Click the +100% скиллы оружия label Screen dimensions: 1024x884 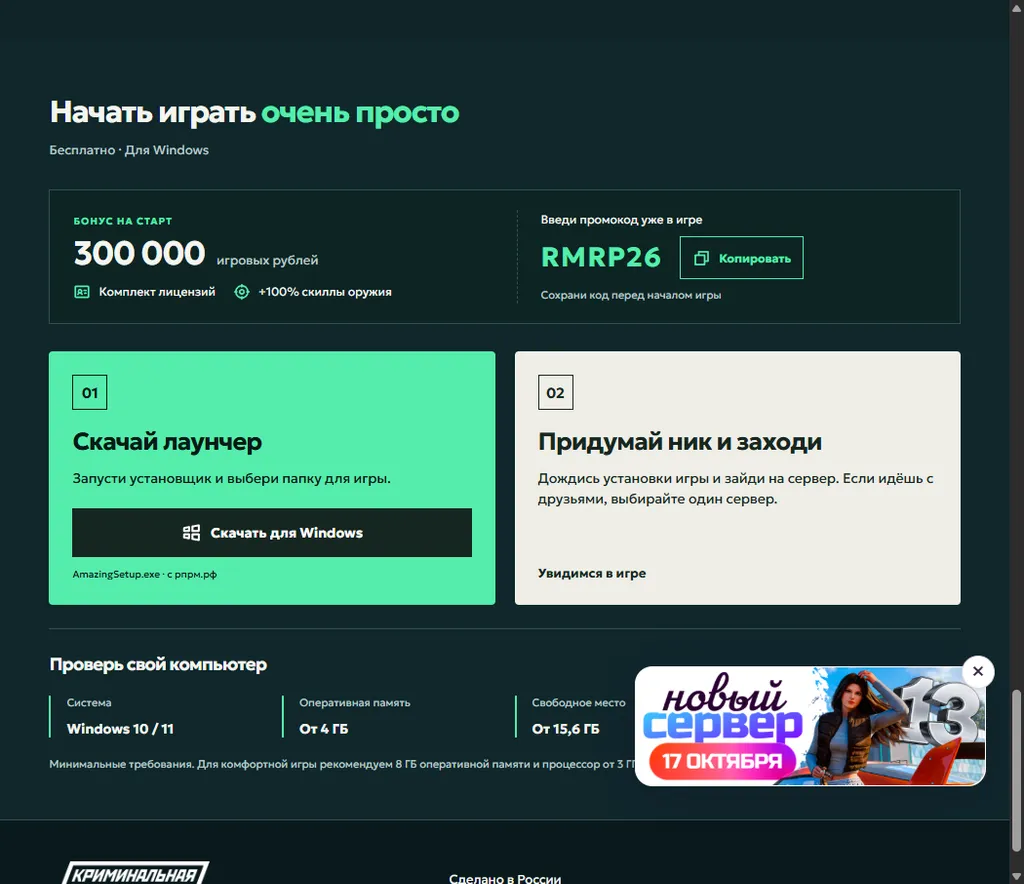(x=325, y=292)
